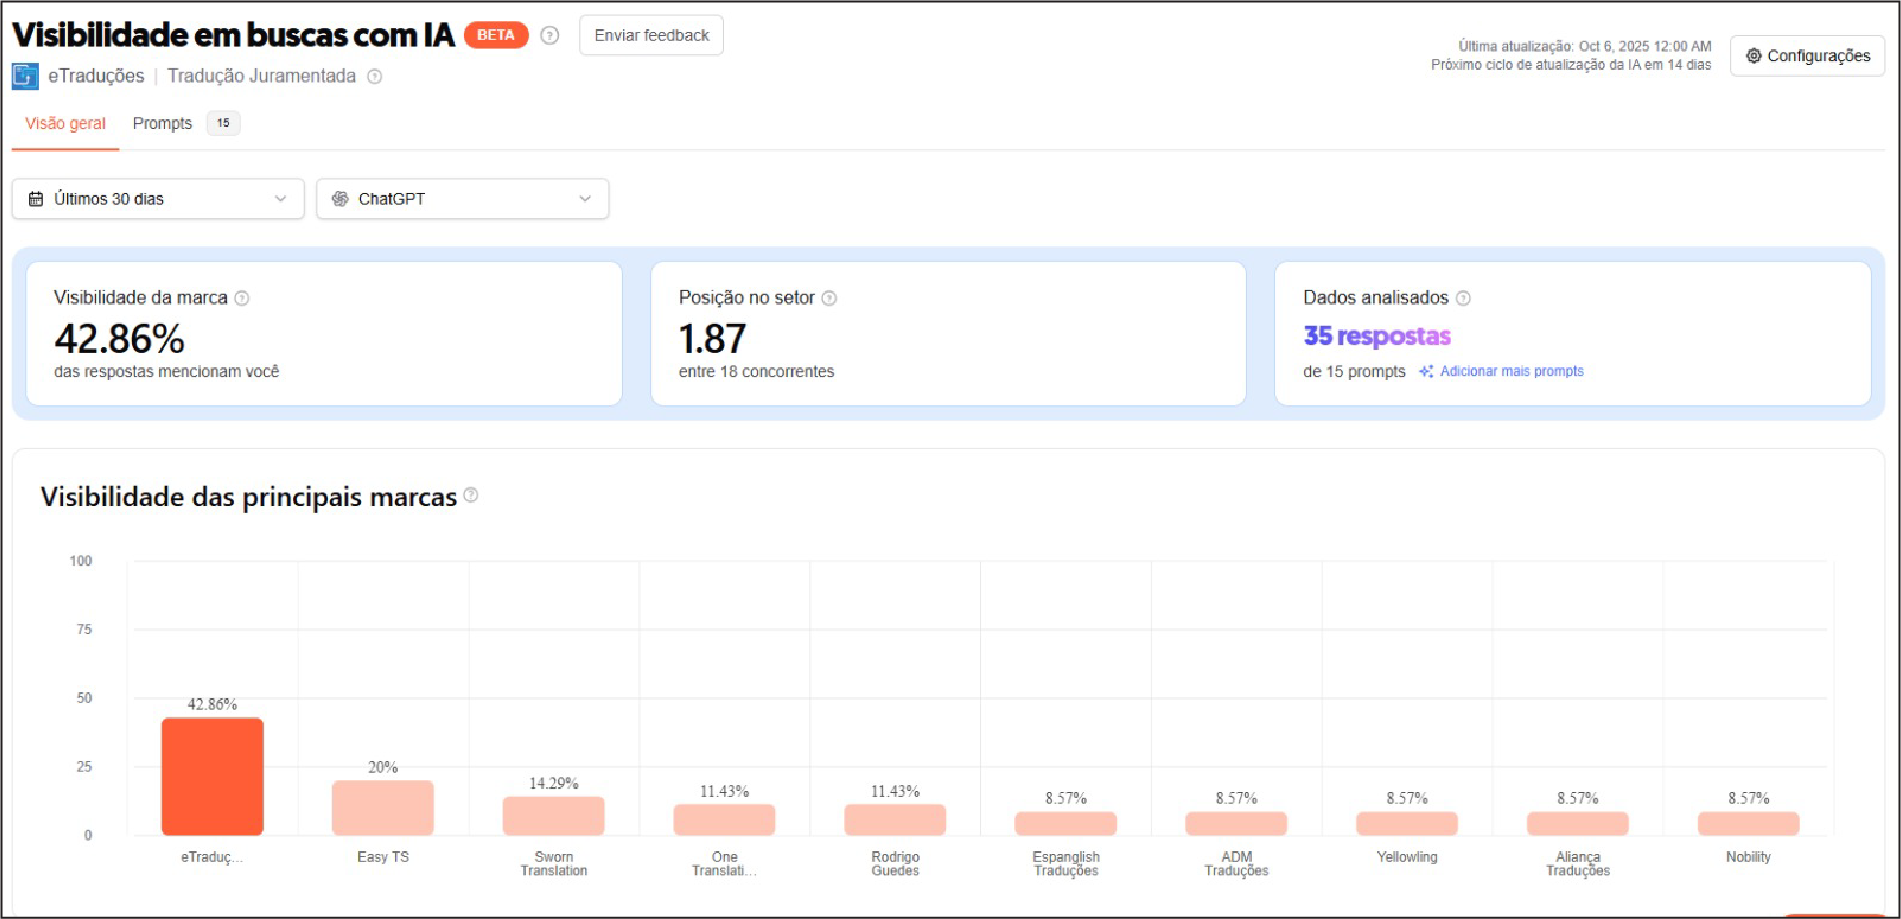
Task: Click the eTraduções project logo icon
Action: tap(25, 76)
